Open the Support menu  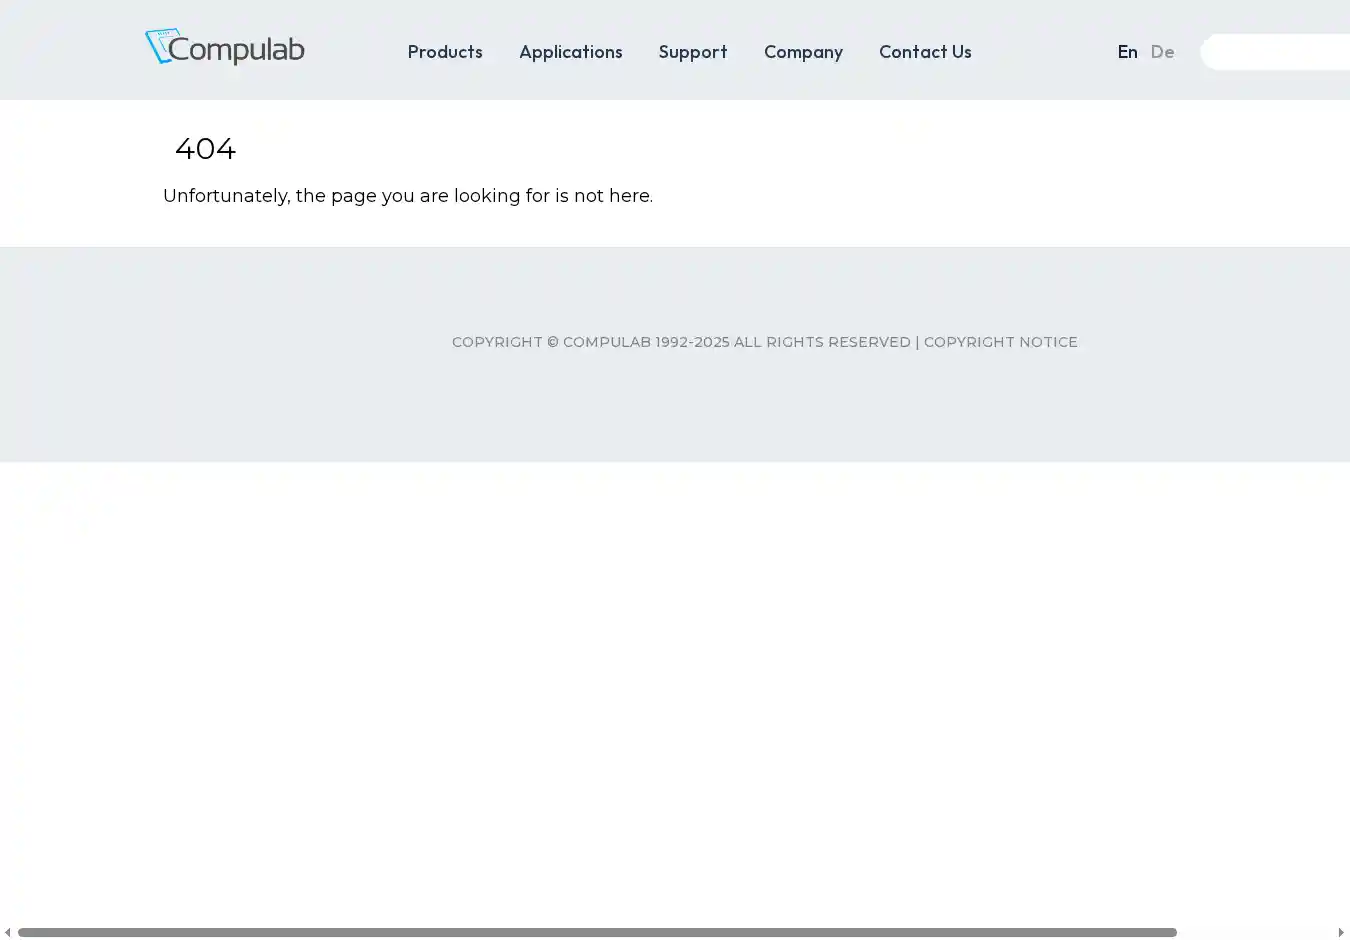tap(692, 52)
